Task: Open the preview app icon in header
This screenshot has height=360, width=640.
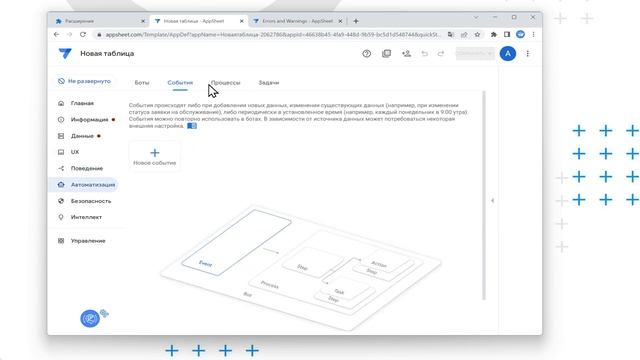Action: point(386,53)
